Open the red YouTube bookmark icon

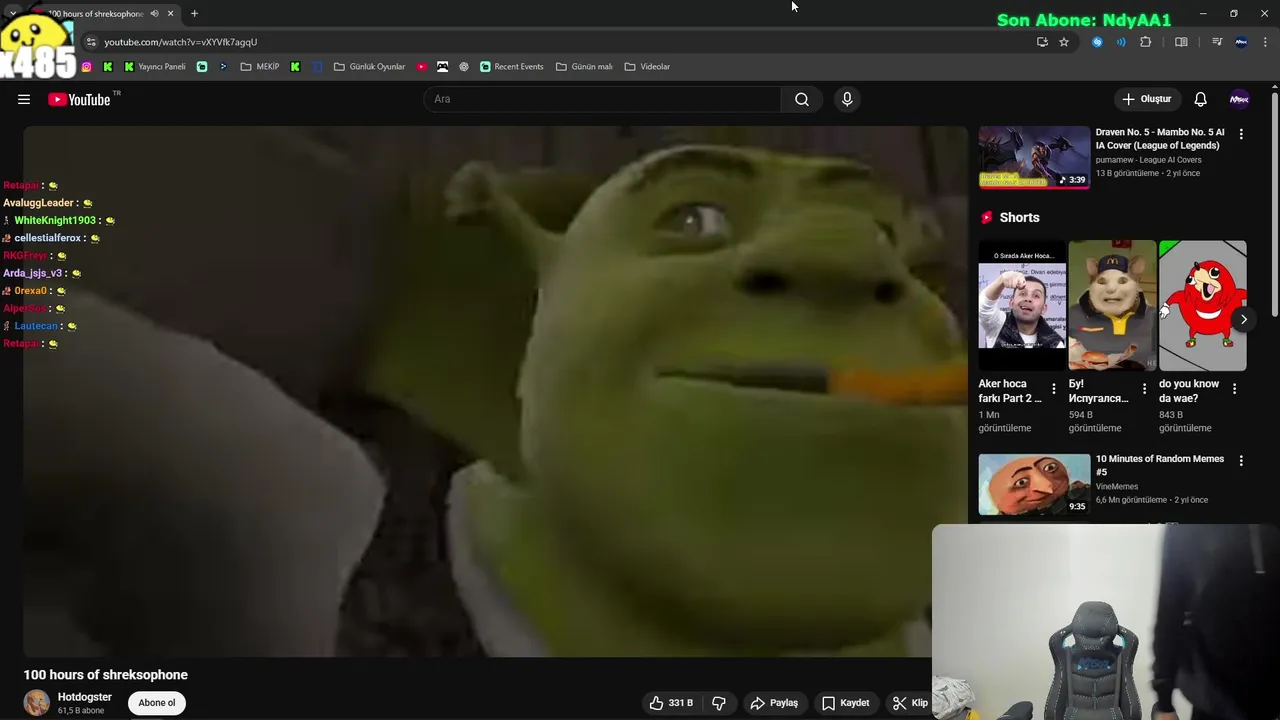(421, 67)
